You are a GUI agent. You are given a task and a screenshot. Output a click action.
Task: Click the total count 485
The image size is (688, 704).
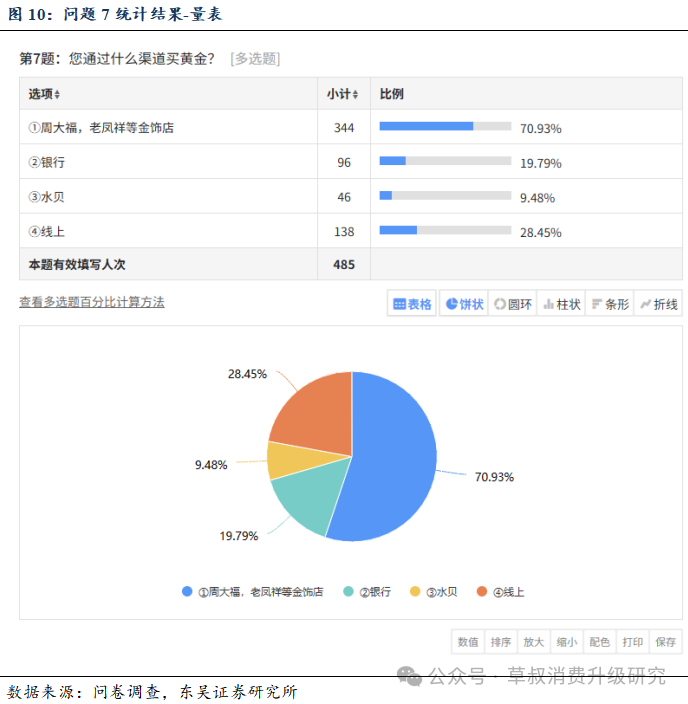344,264
